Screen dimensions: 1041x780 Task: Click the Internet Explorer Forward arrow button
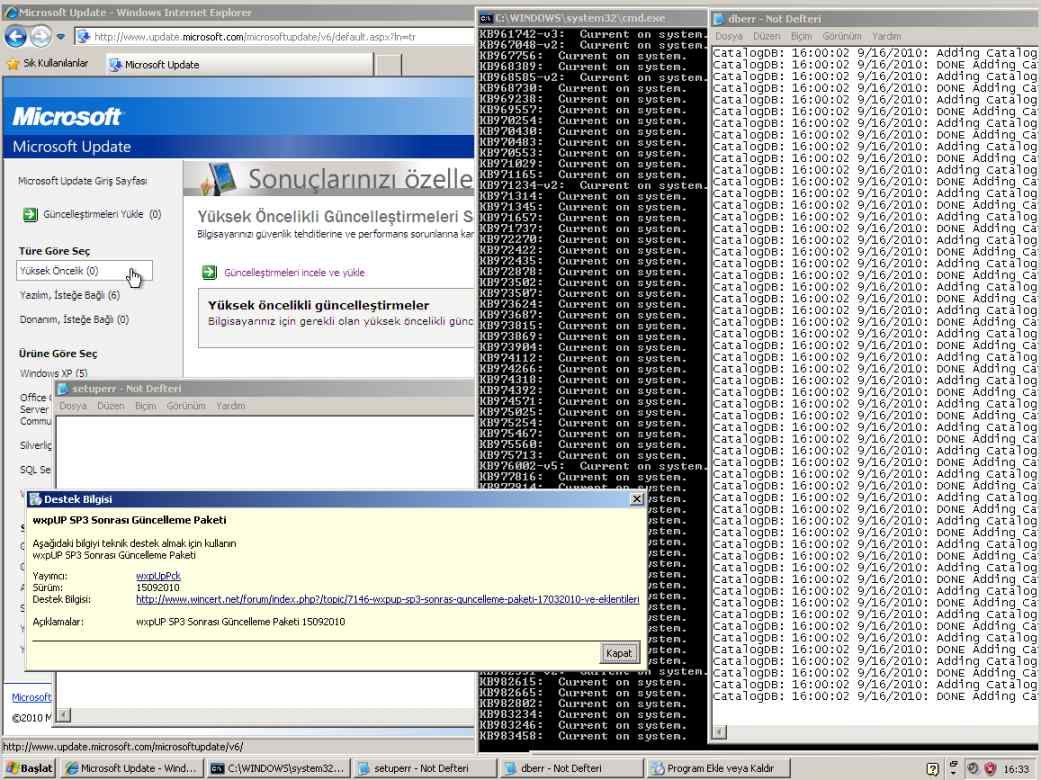[40, 37]
